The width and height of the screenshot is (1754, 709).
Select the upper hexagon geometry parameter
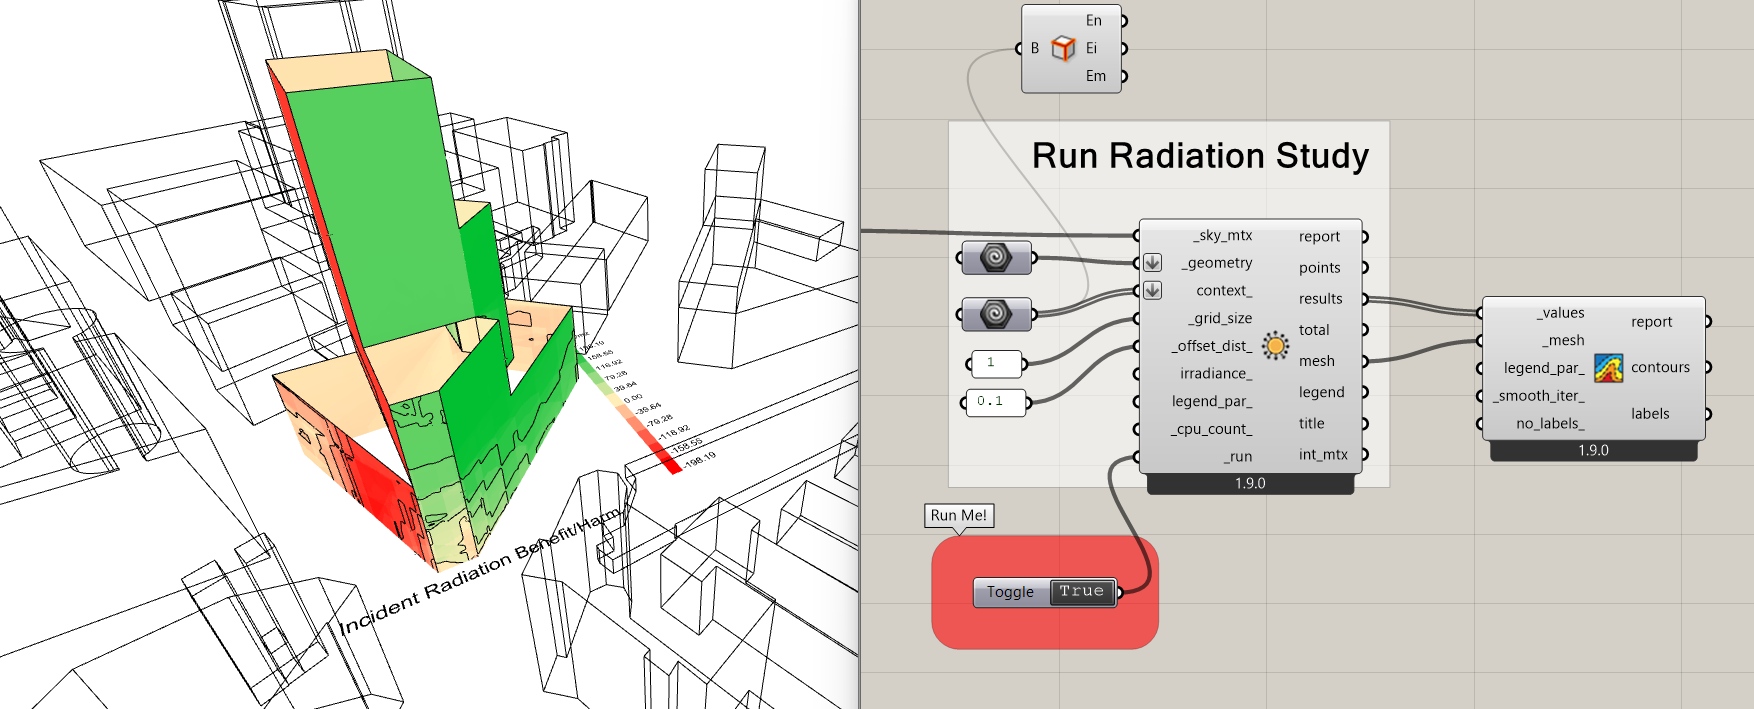(995, 258)
